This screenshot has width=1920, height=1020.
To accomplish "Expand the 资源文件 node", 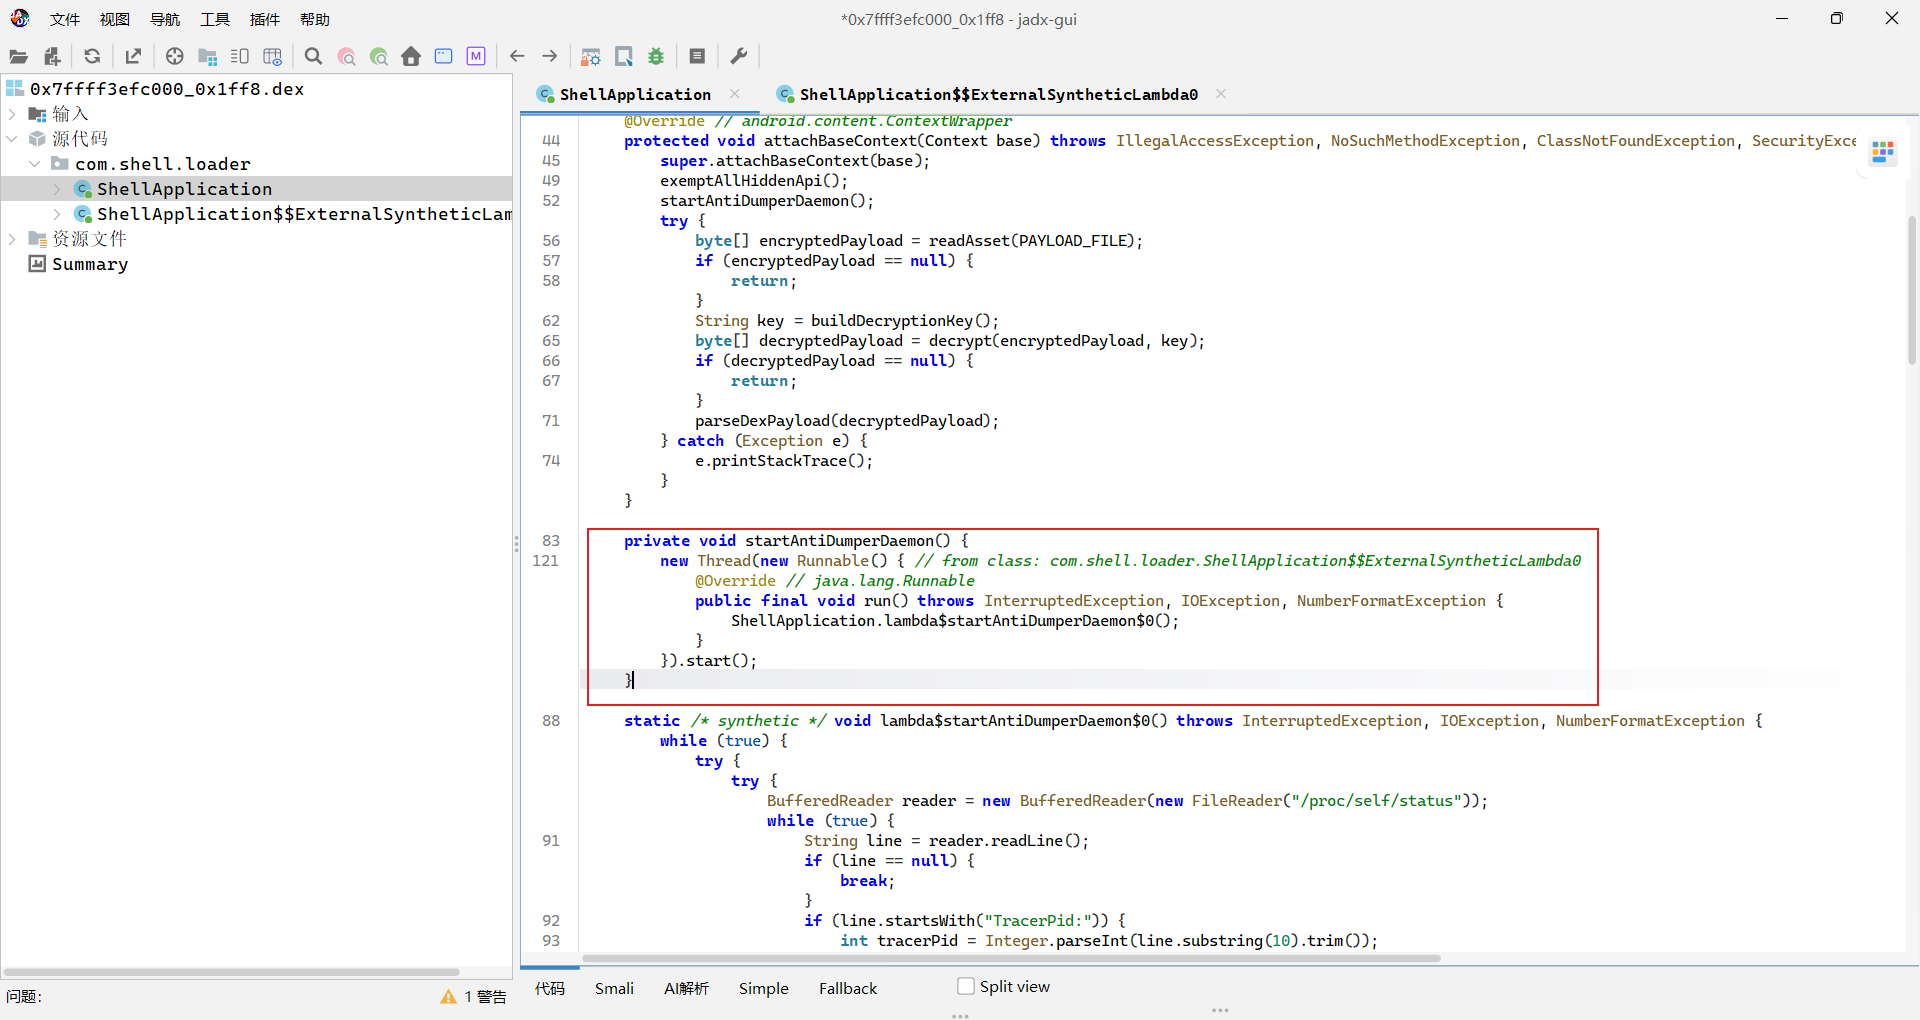I will click(x=12, y=239).
